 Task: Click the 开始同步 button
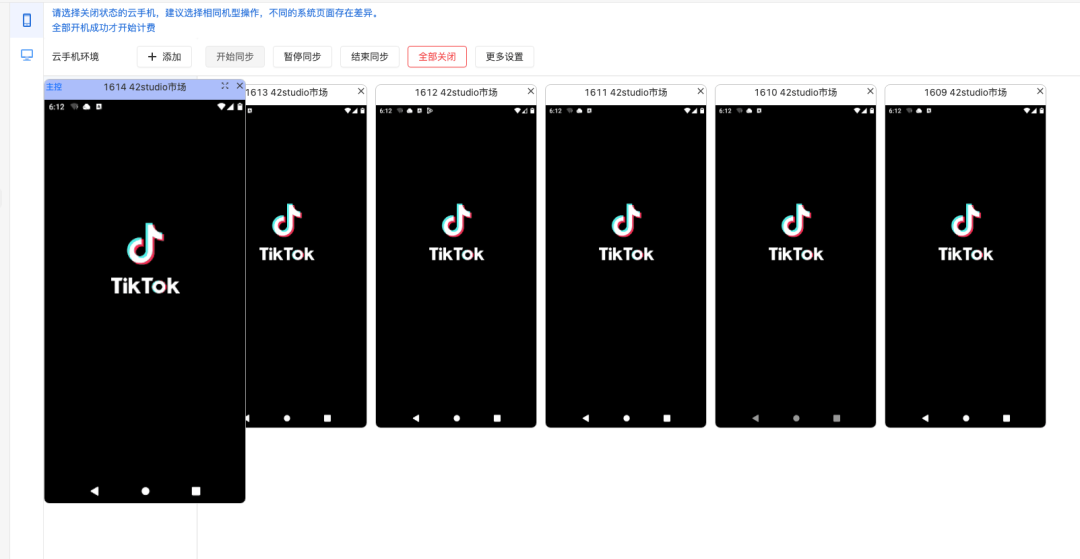click(x=235, y=57)
